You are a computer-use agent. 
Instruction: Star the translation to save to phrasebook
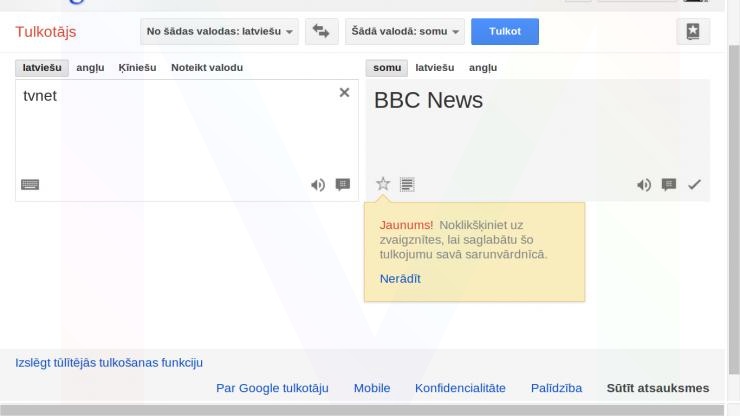click(382, 184)
